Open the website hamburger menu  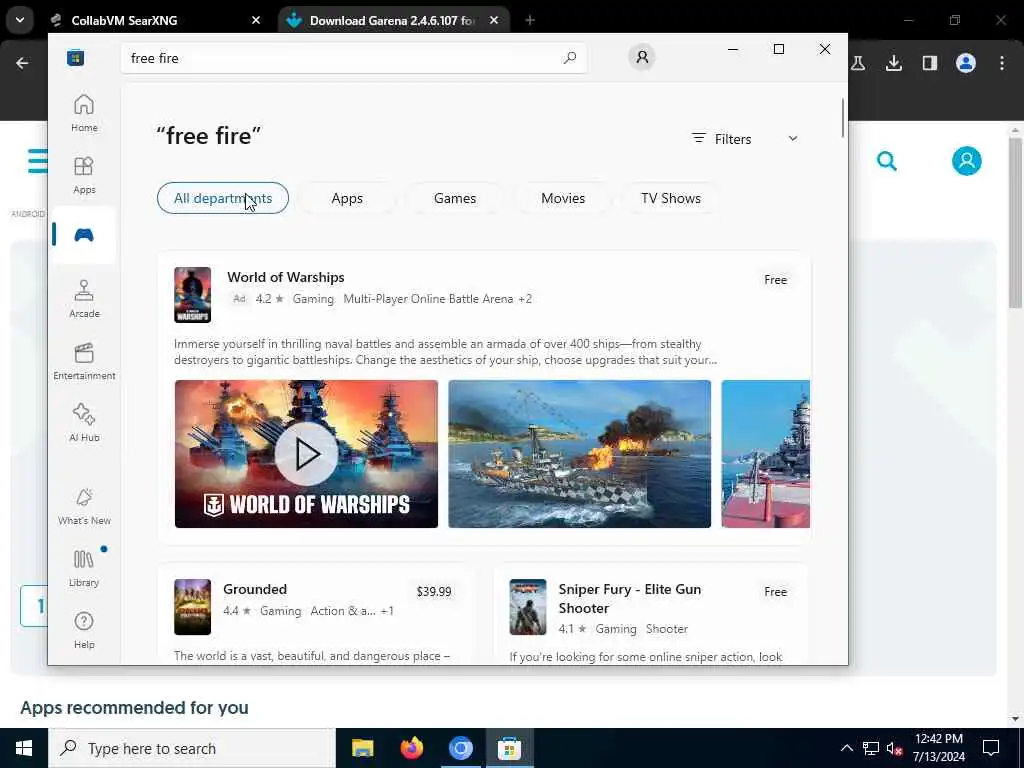(37, 161)
